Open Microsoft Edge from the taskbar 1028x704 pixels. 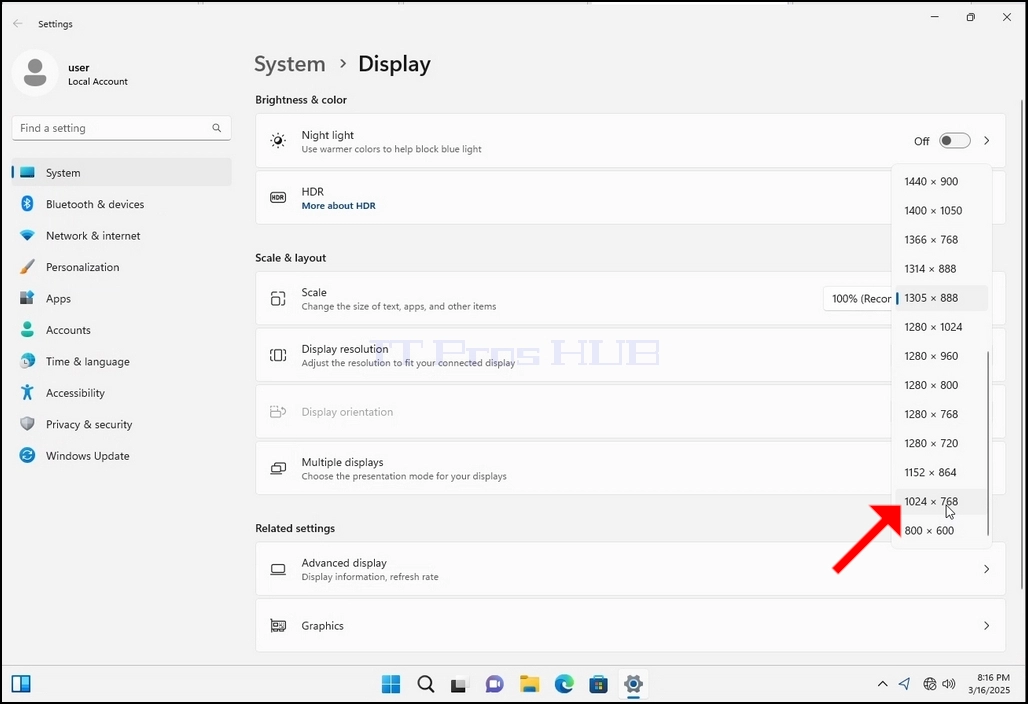(x=564, y=684)
